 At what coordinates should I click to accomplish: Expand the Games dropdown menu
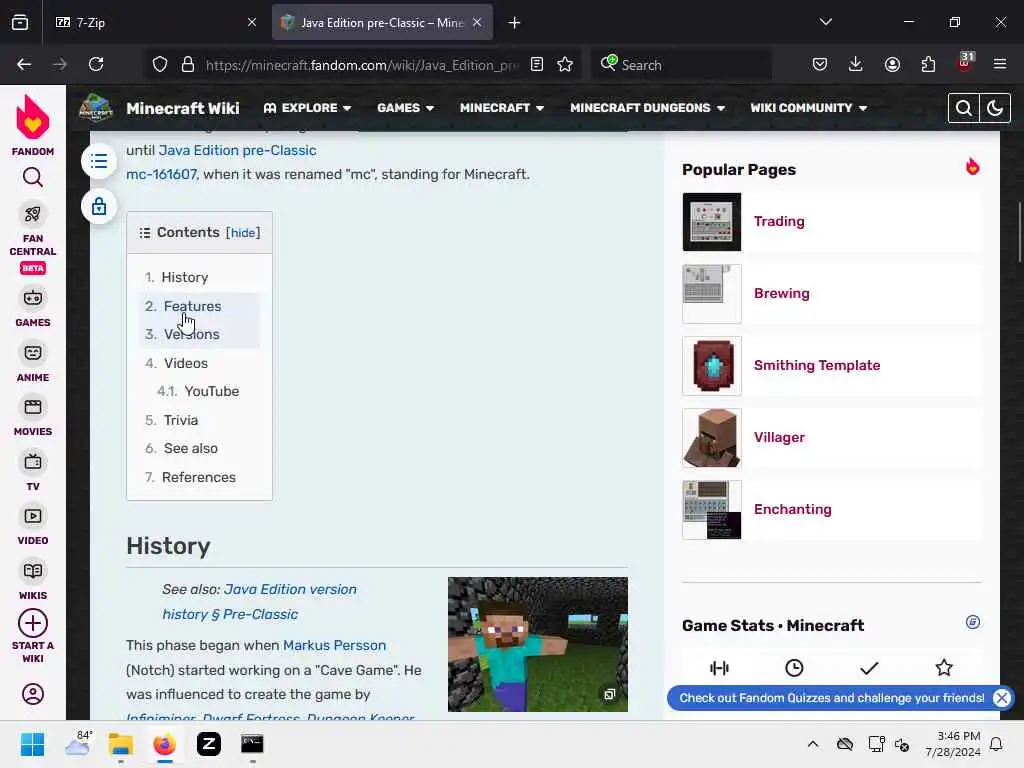point(406,108)
